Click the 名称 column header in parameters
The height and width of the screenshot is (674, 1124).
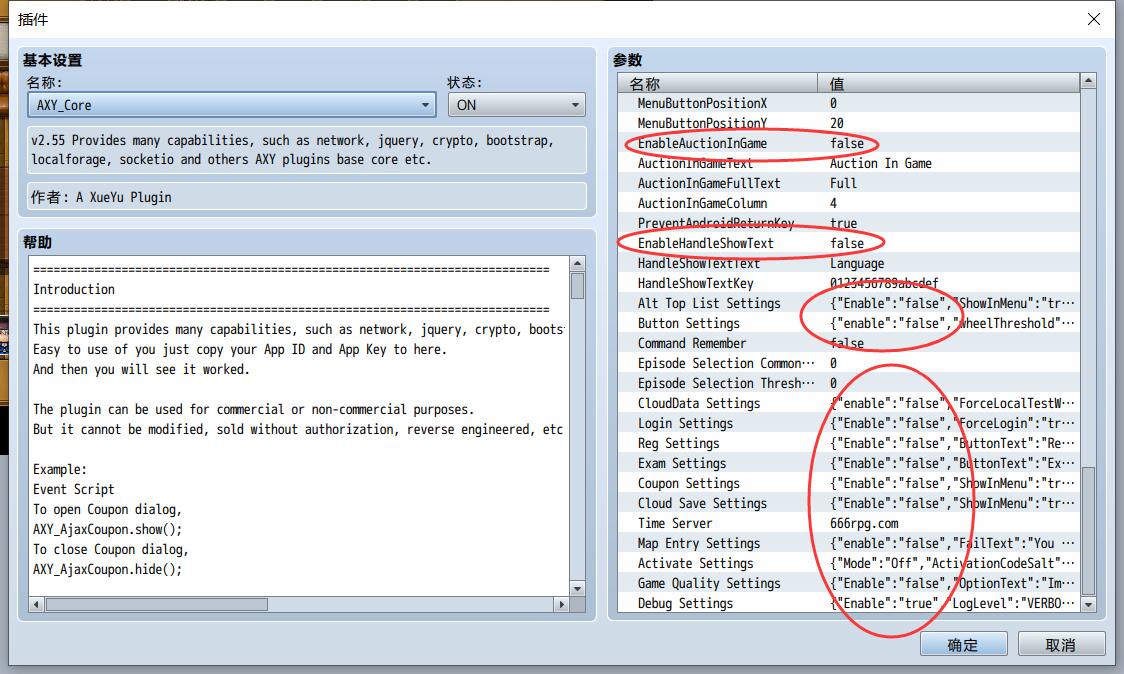[x=718, y=83]
